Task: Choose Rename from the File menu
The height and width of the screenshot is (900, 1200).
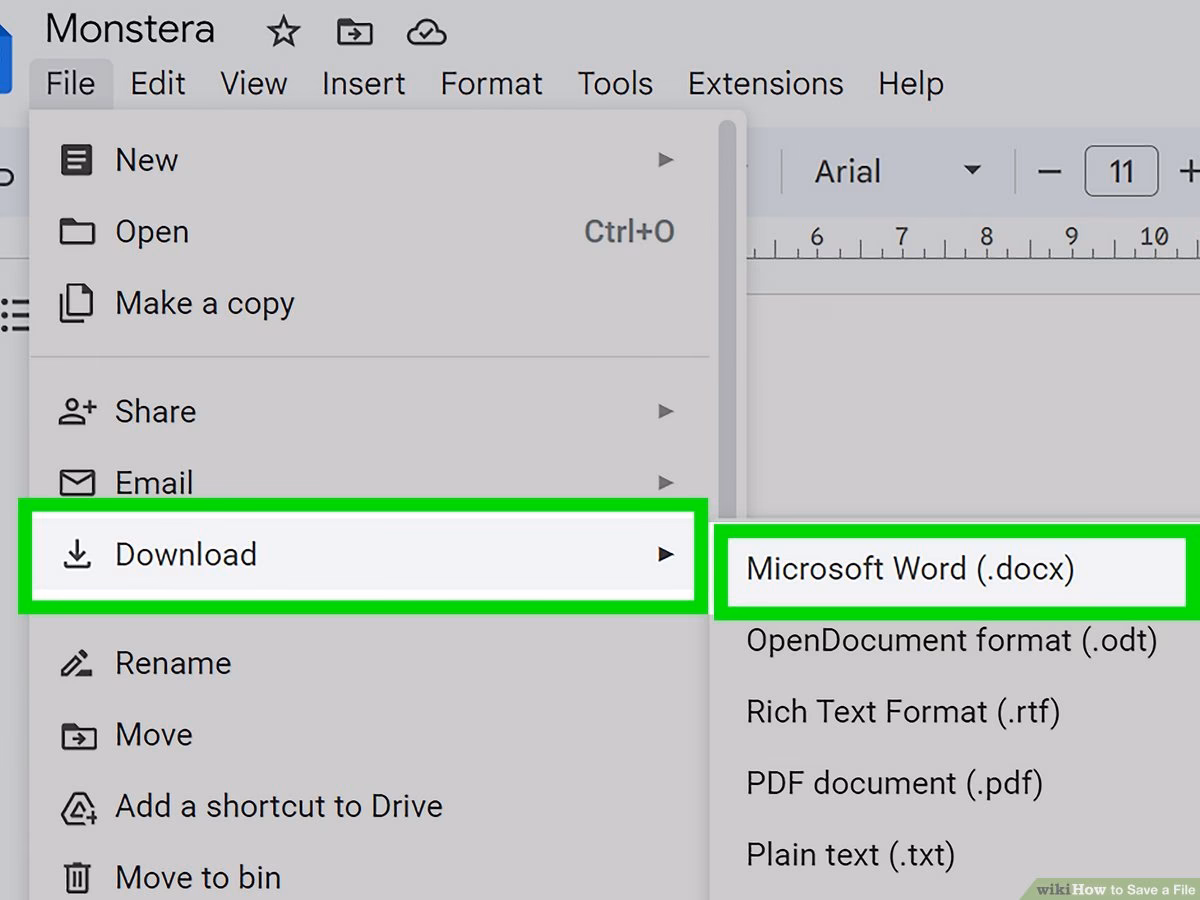Action: coord(369,663)
